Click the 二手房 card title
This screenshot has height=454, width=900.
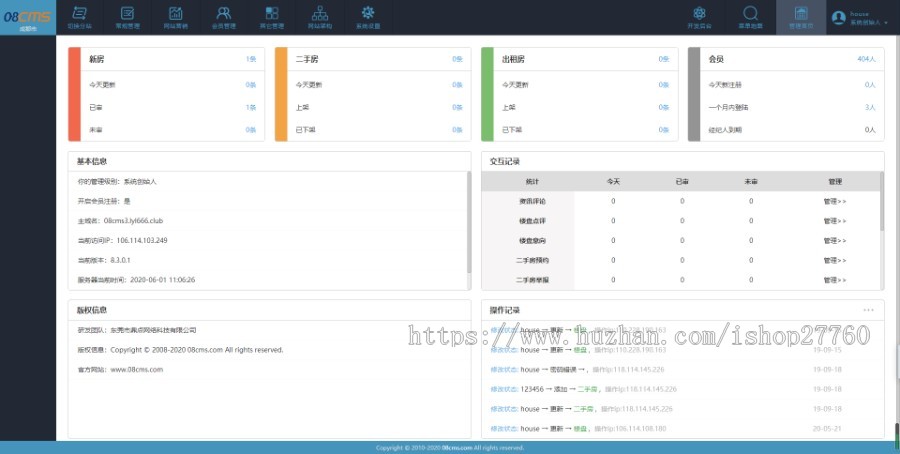[x=307, y=59]
